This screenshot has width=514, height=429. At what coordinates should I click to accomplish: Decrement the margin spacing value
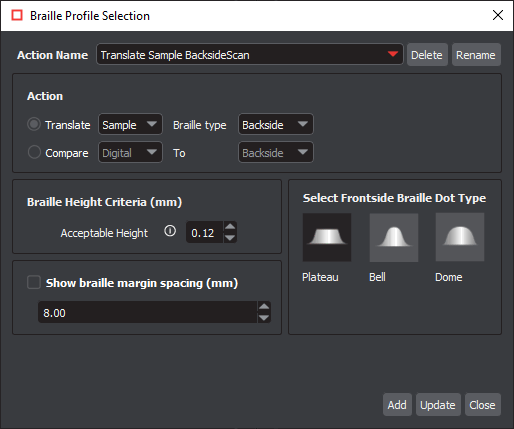(264, 318)
